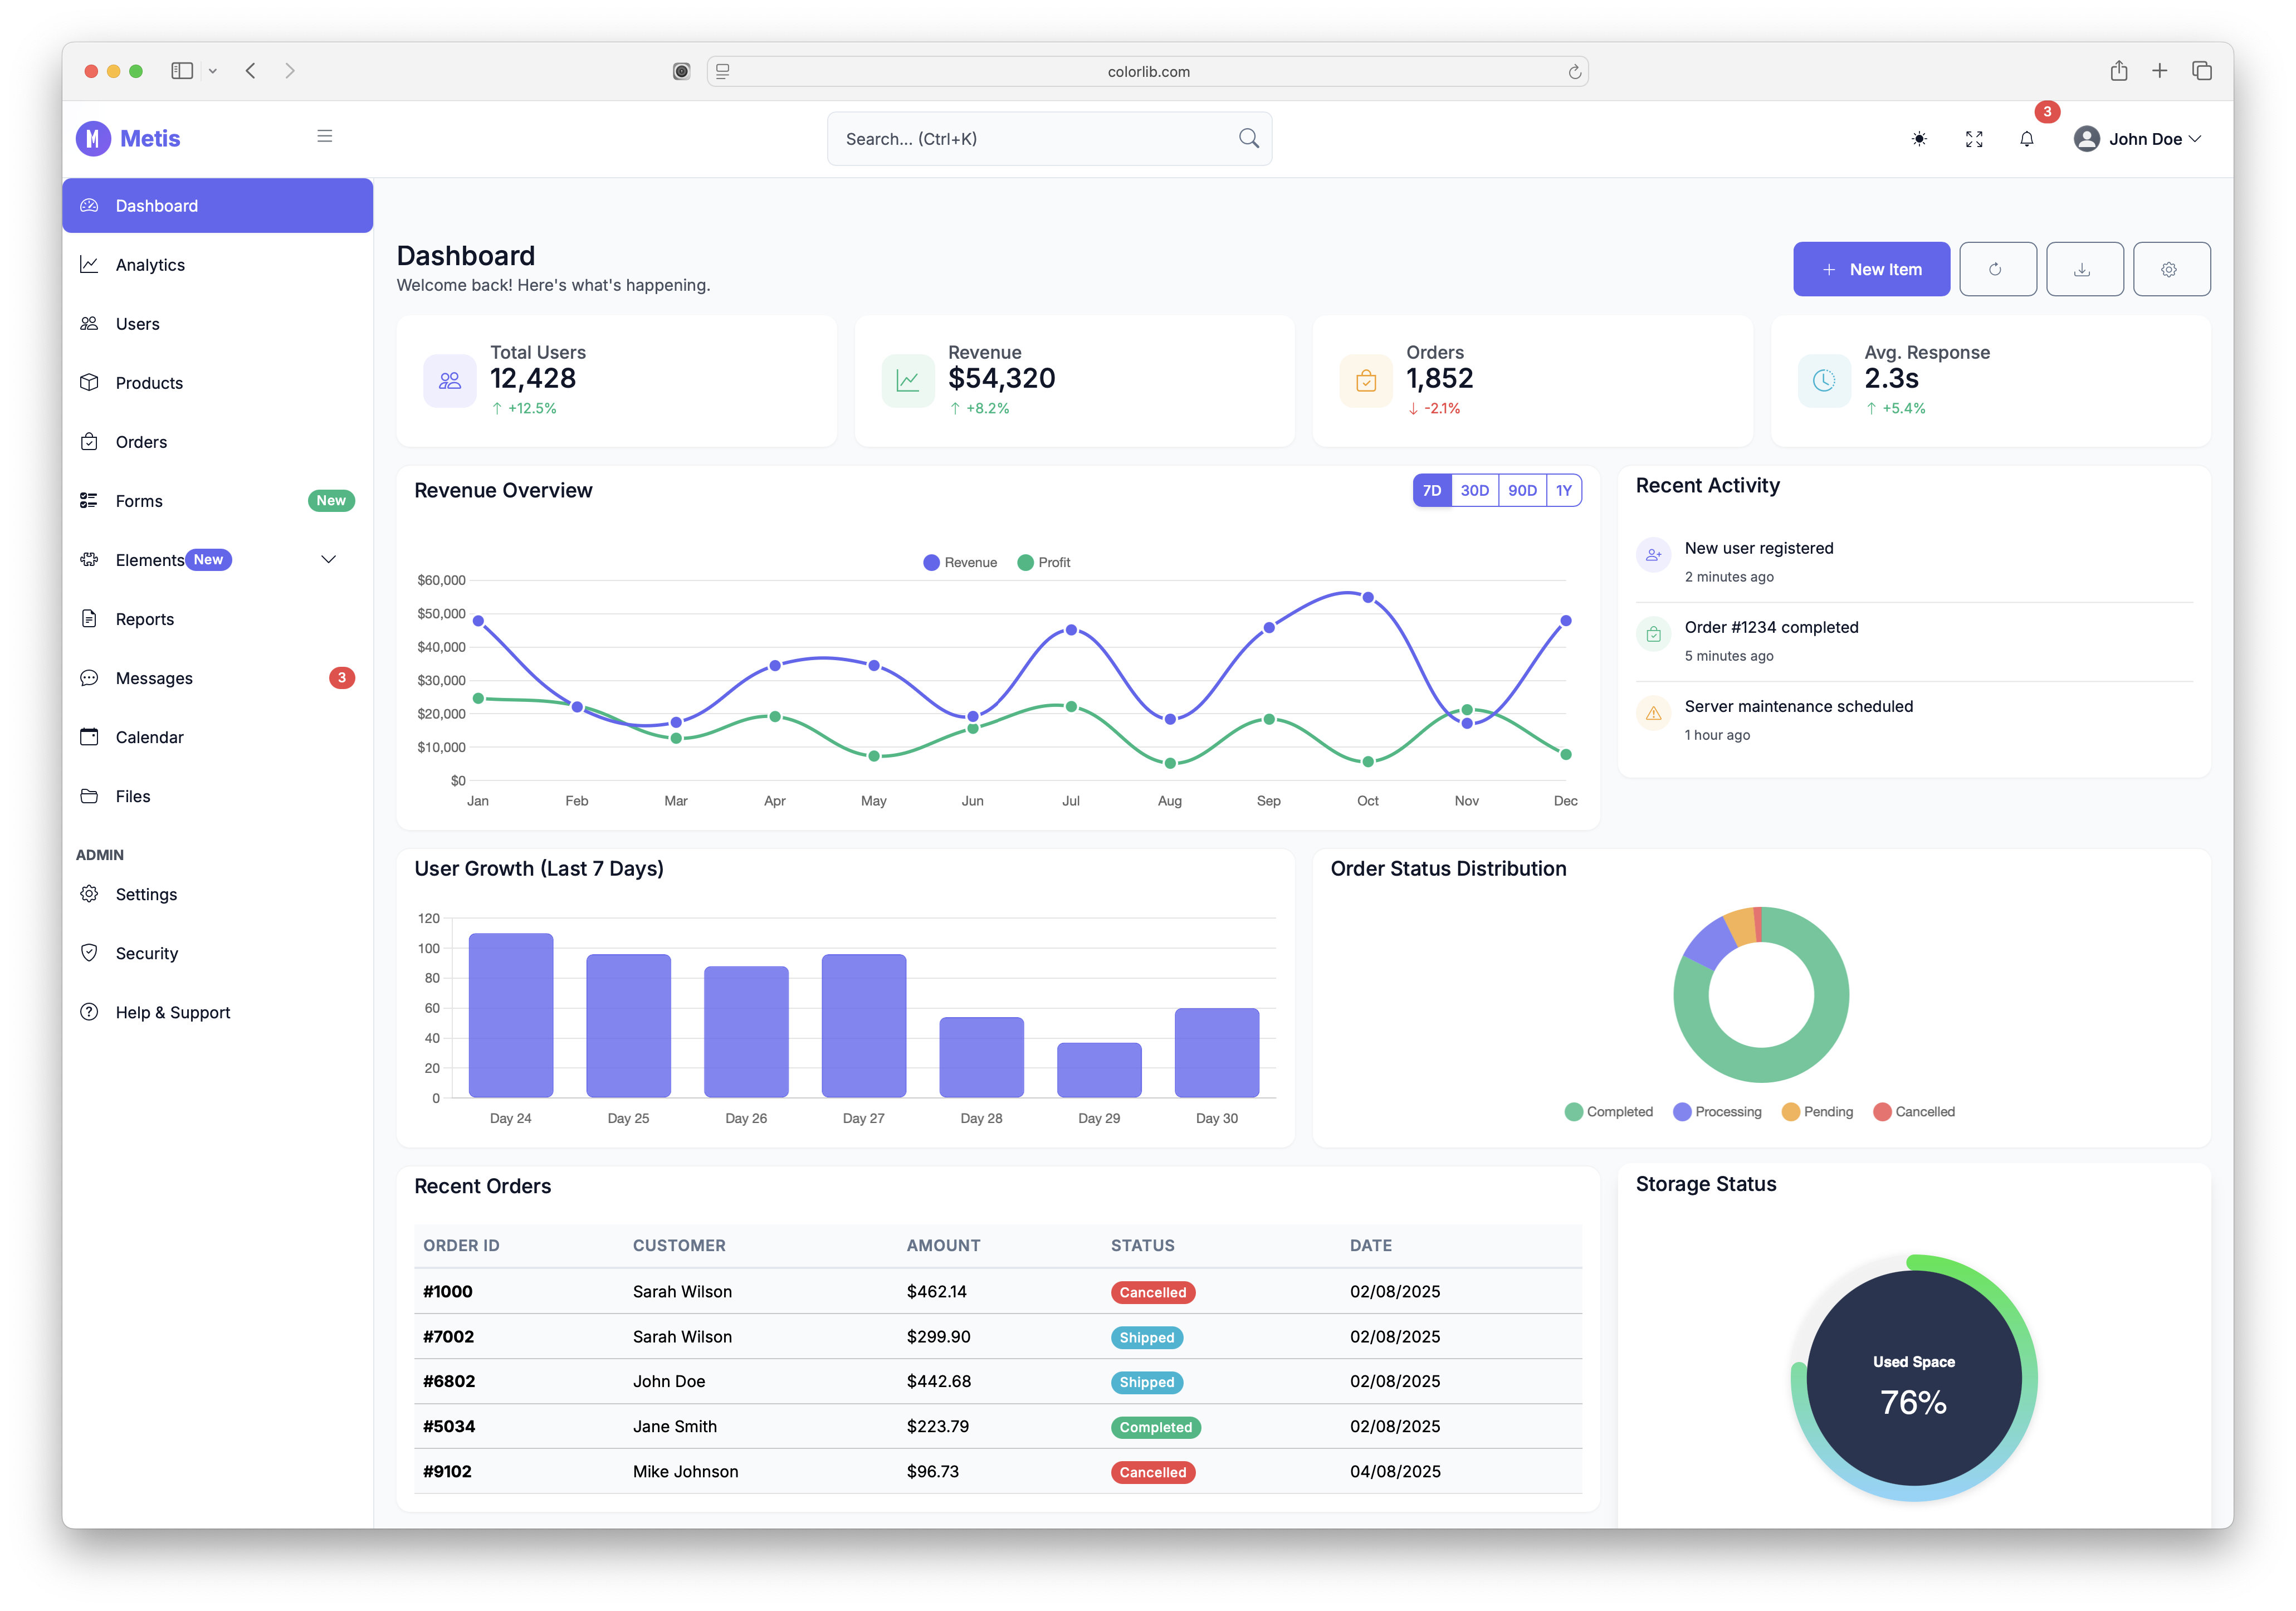Image resolution: width=2296 pixels, height=1611 pixels.
Task: Select the 30D range tab
Action: click(1474, 490)
